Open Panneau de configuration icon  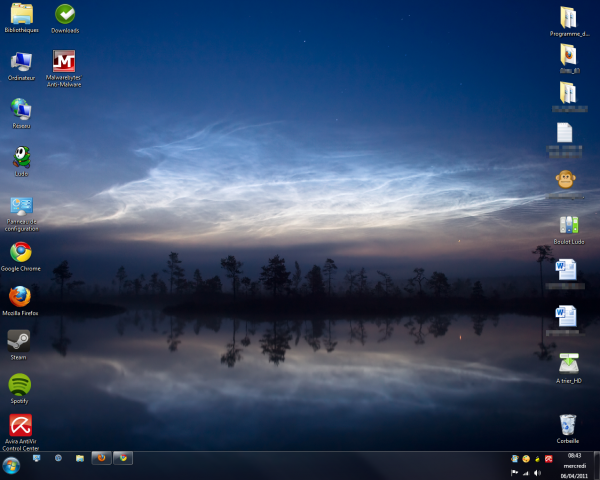pos(20,206)
